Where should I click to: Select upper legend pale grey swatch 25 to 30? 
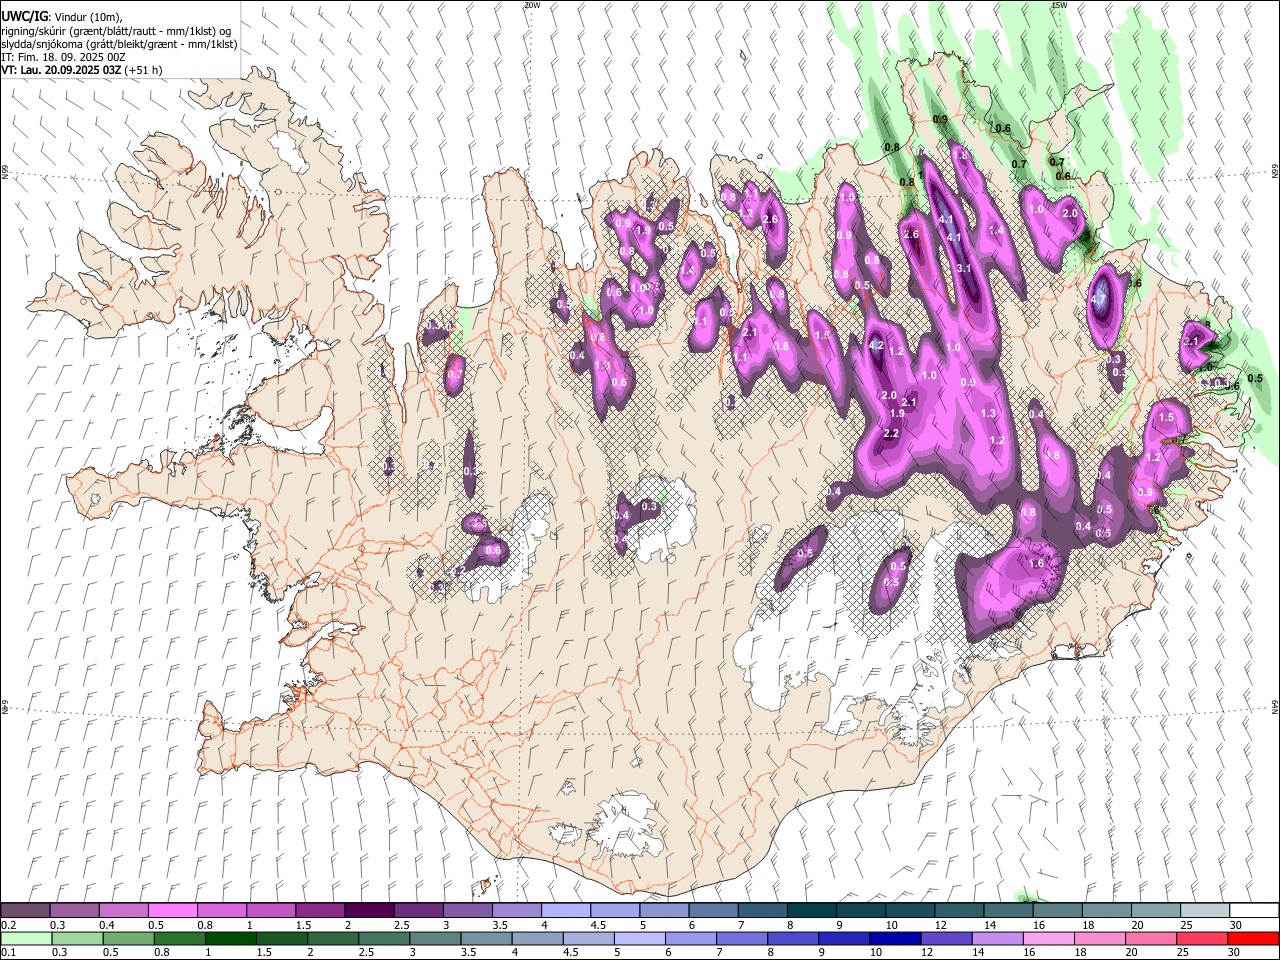(1204, 911)
